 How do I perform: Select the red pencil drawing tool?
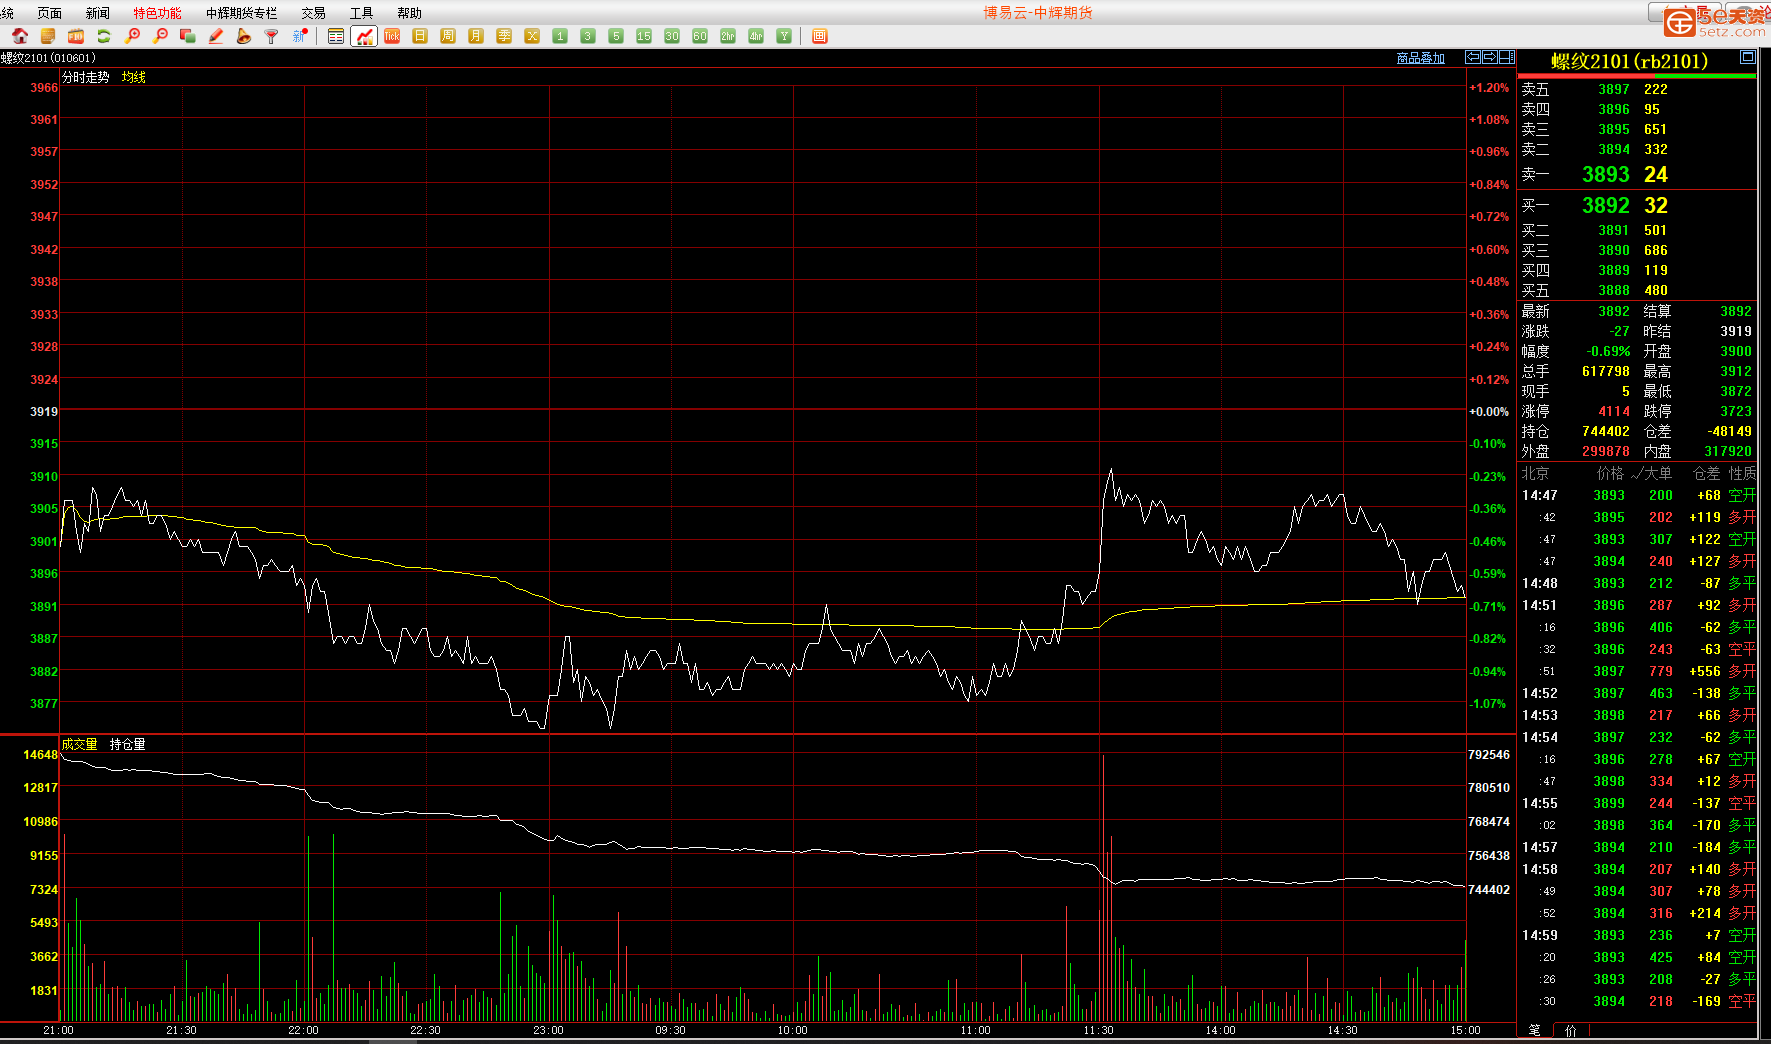pos(216,36)
